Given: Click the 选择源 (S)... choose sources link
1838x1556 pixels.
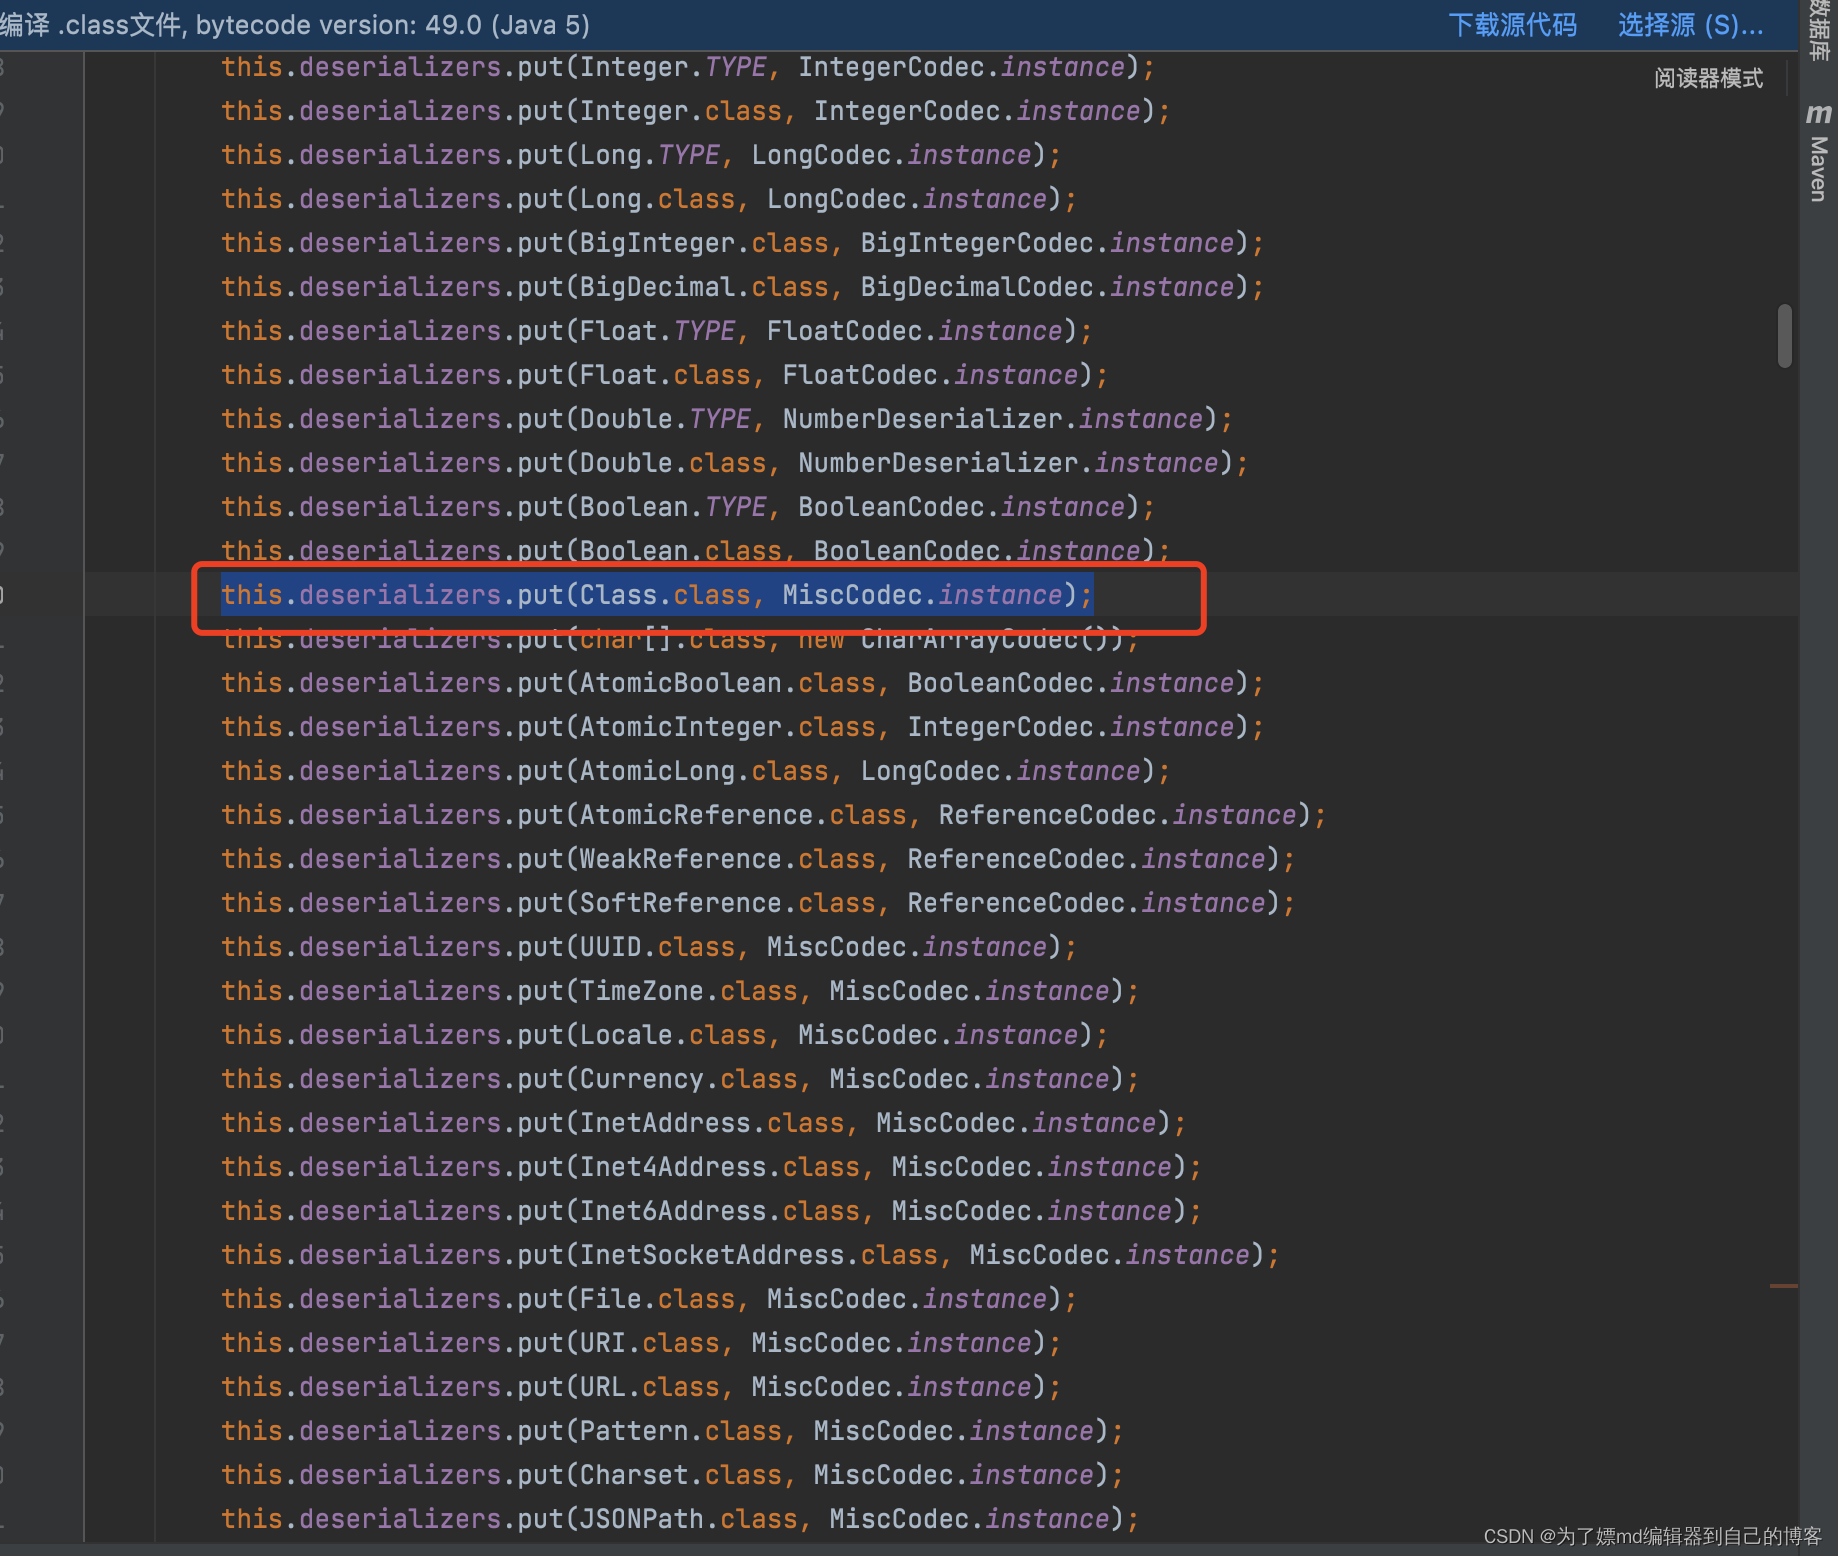Looking at the screenshot, I should (x=1690, y=25).
